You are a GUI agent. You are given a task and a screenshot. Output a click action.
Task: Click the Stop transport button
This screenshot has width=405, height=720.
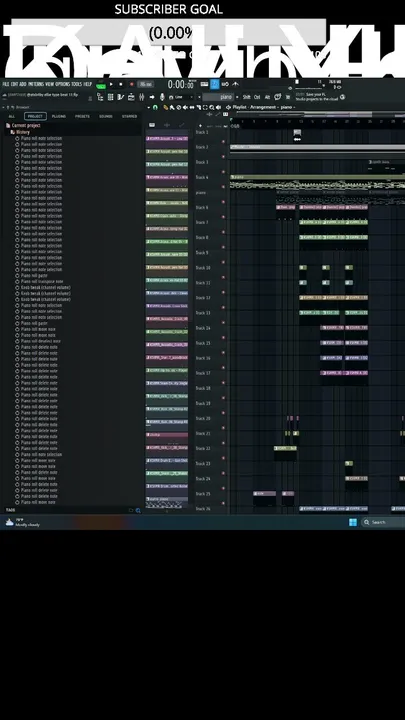click(x=121, y=84)
